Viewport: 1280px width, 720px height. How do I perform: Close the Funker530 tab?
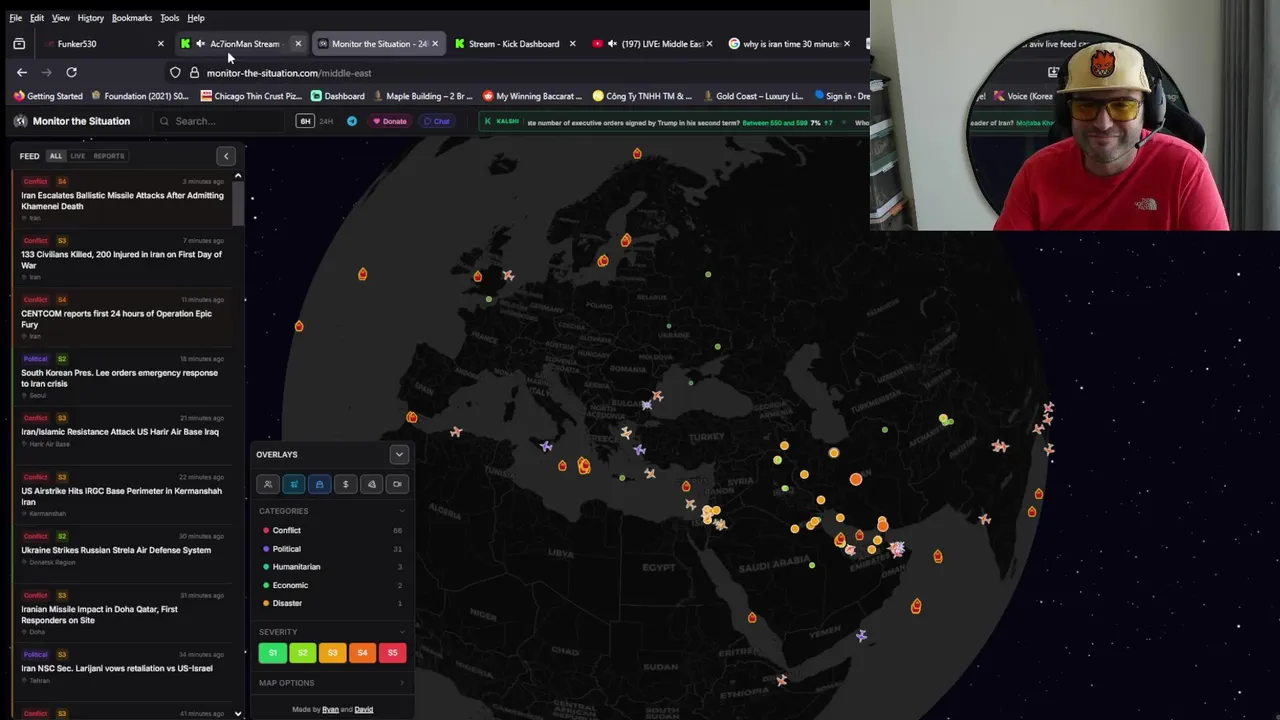tap(160, 44)
